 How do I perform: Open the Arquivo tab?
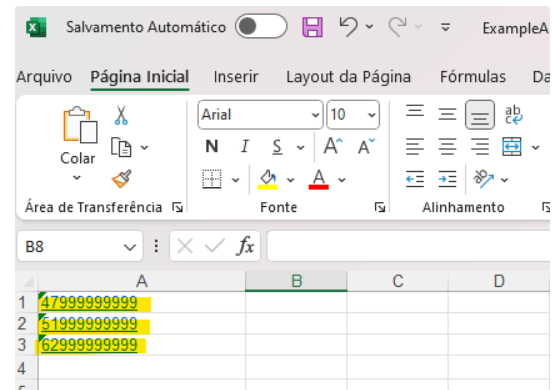tap(44, 77)
